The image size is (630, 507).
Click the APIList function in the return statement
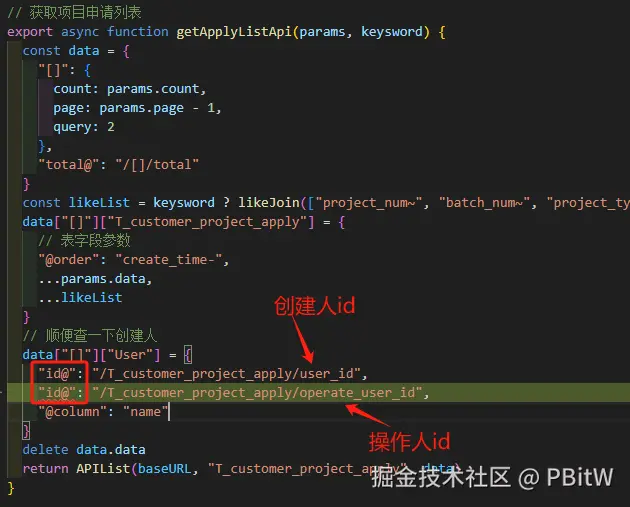tap(103, 468)
